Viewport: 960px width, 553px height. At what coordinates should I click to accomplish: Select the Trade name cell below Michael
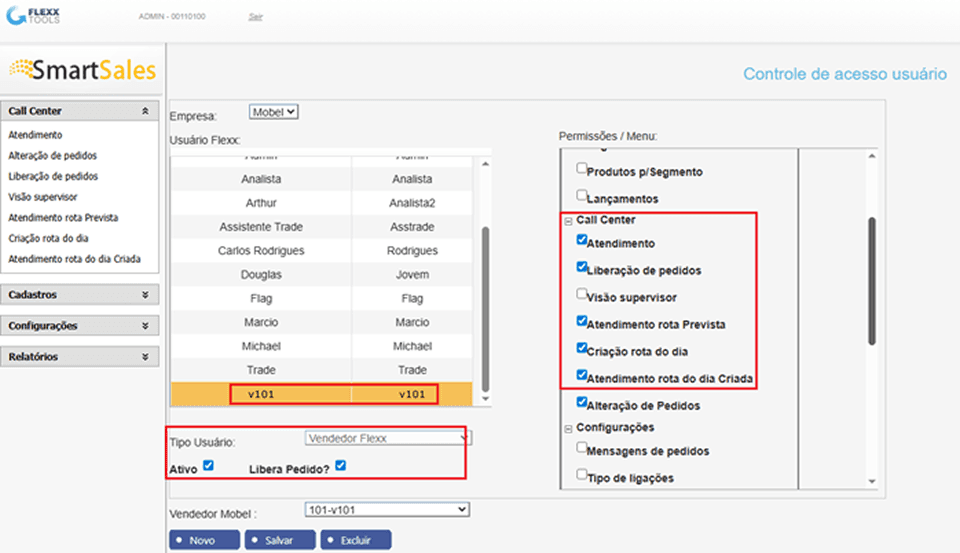(261, 370)
